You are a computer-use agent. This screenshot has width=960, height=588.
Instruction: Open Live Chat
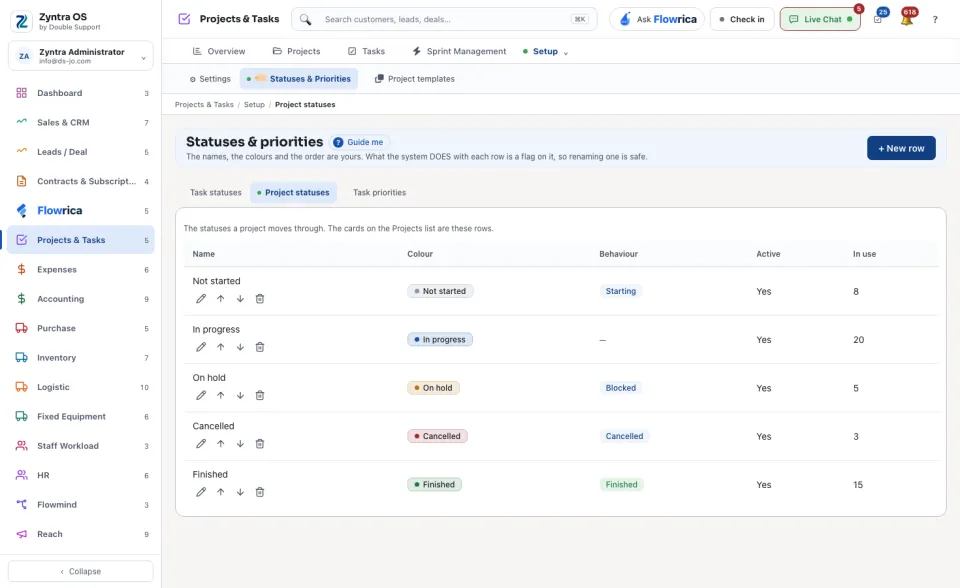point(820,19)
